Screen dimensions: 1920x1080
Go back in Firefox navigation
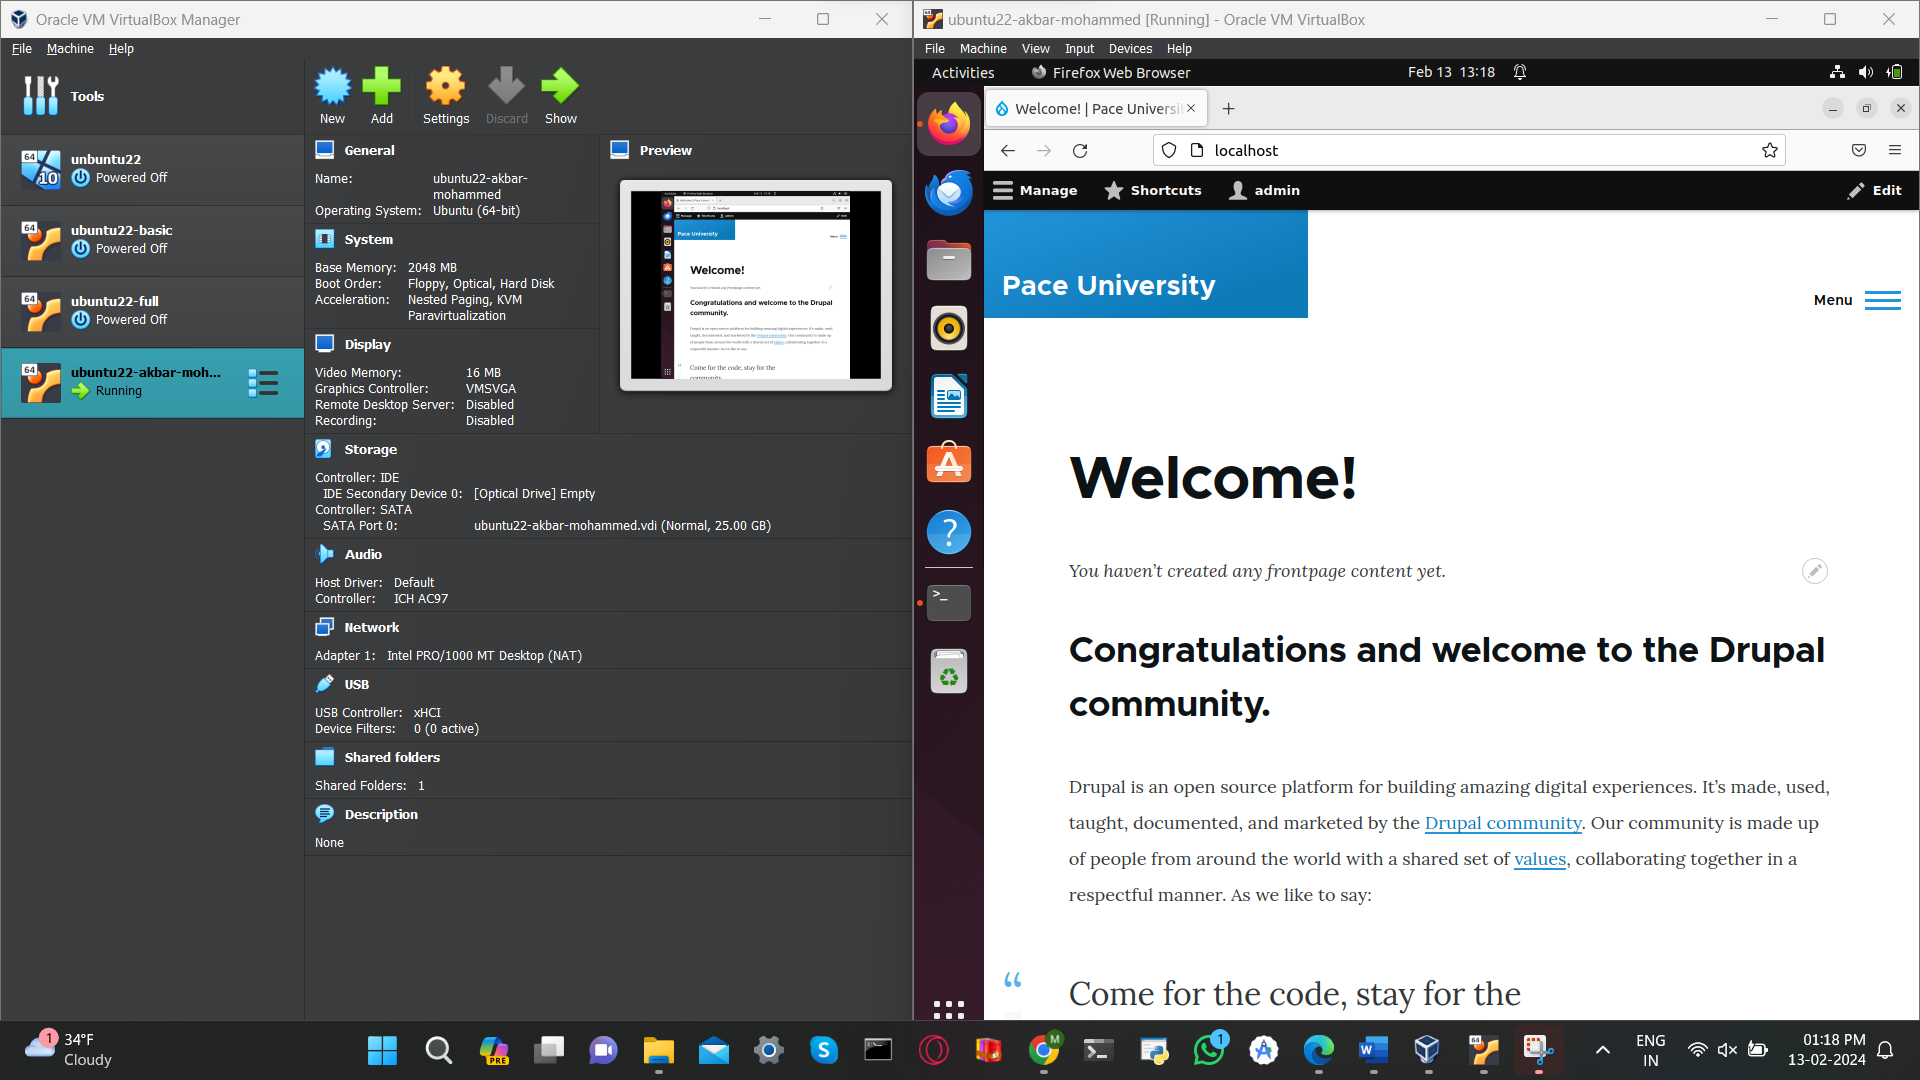1008,150
